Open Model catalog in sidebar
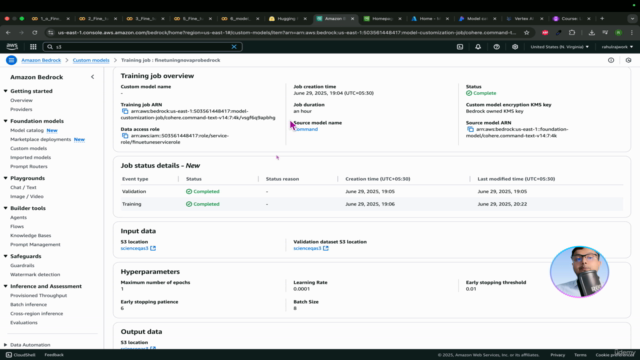The height and width of the screenshot is (360, 640). click(x=27, y=130)
